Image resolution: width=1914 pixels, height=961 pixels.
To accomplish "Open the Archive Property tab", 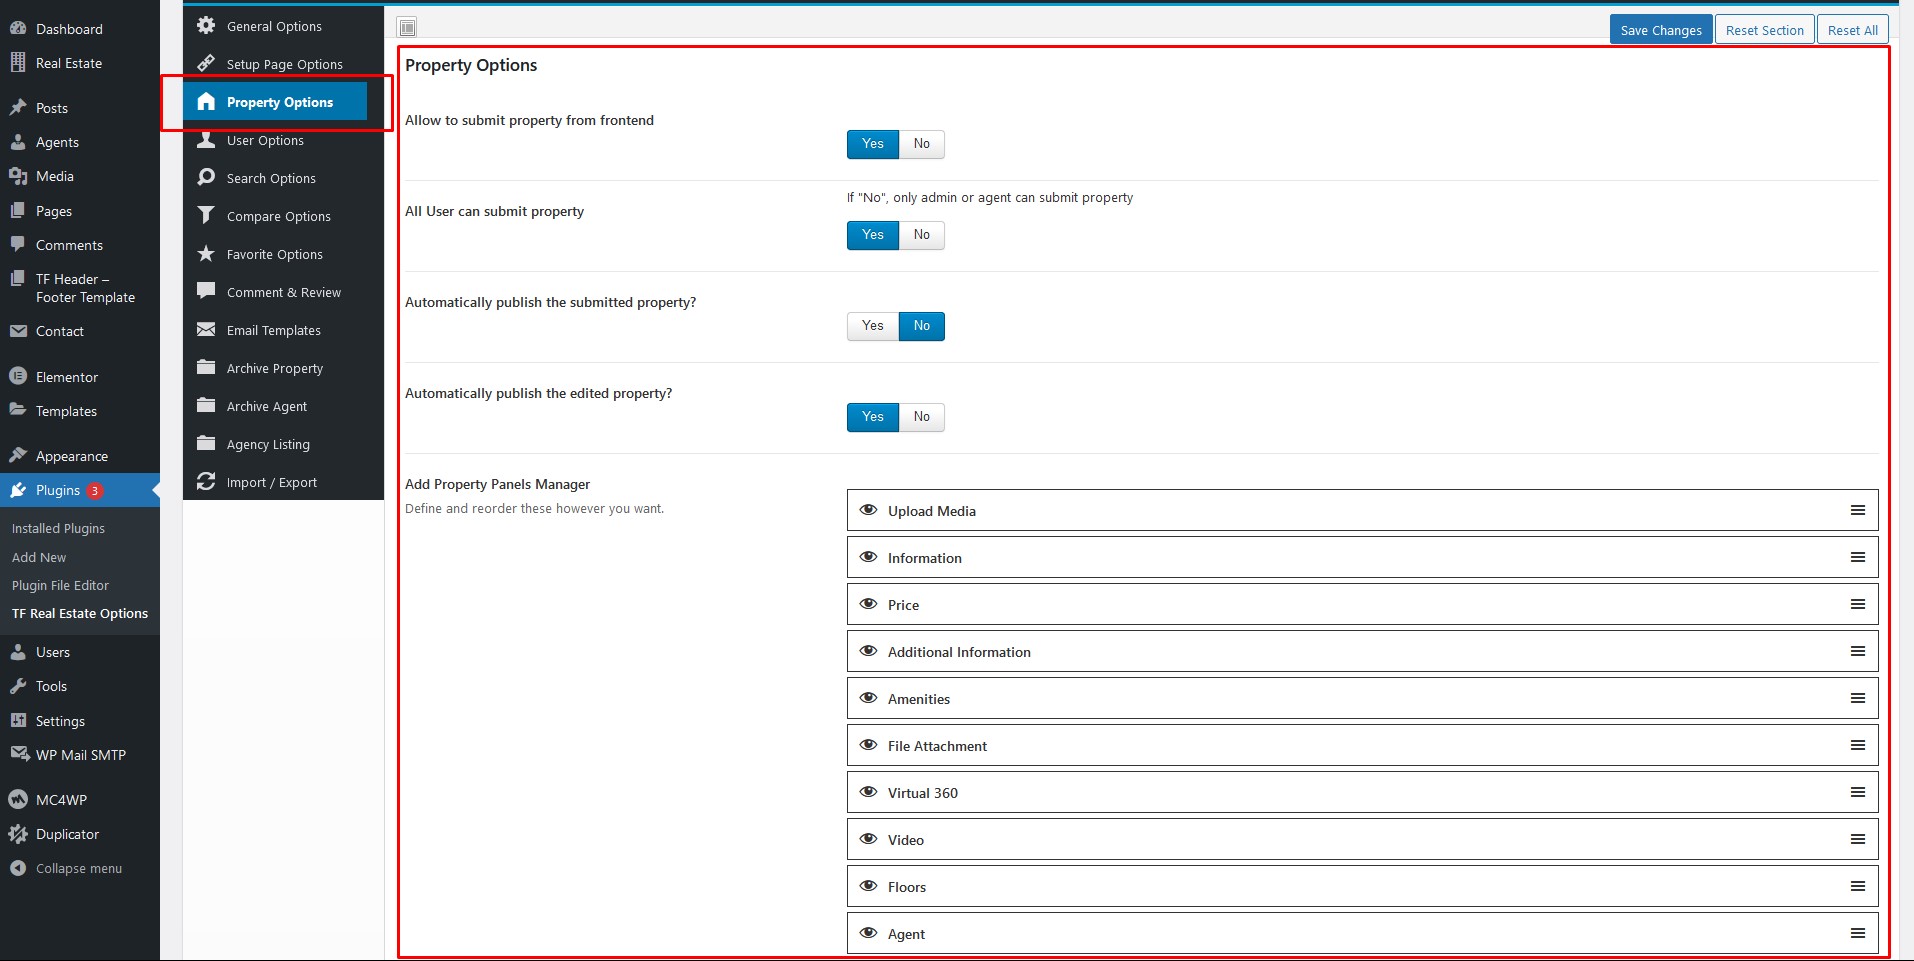I will (283, 368).
